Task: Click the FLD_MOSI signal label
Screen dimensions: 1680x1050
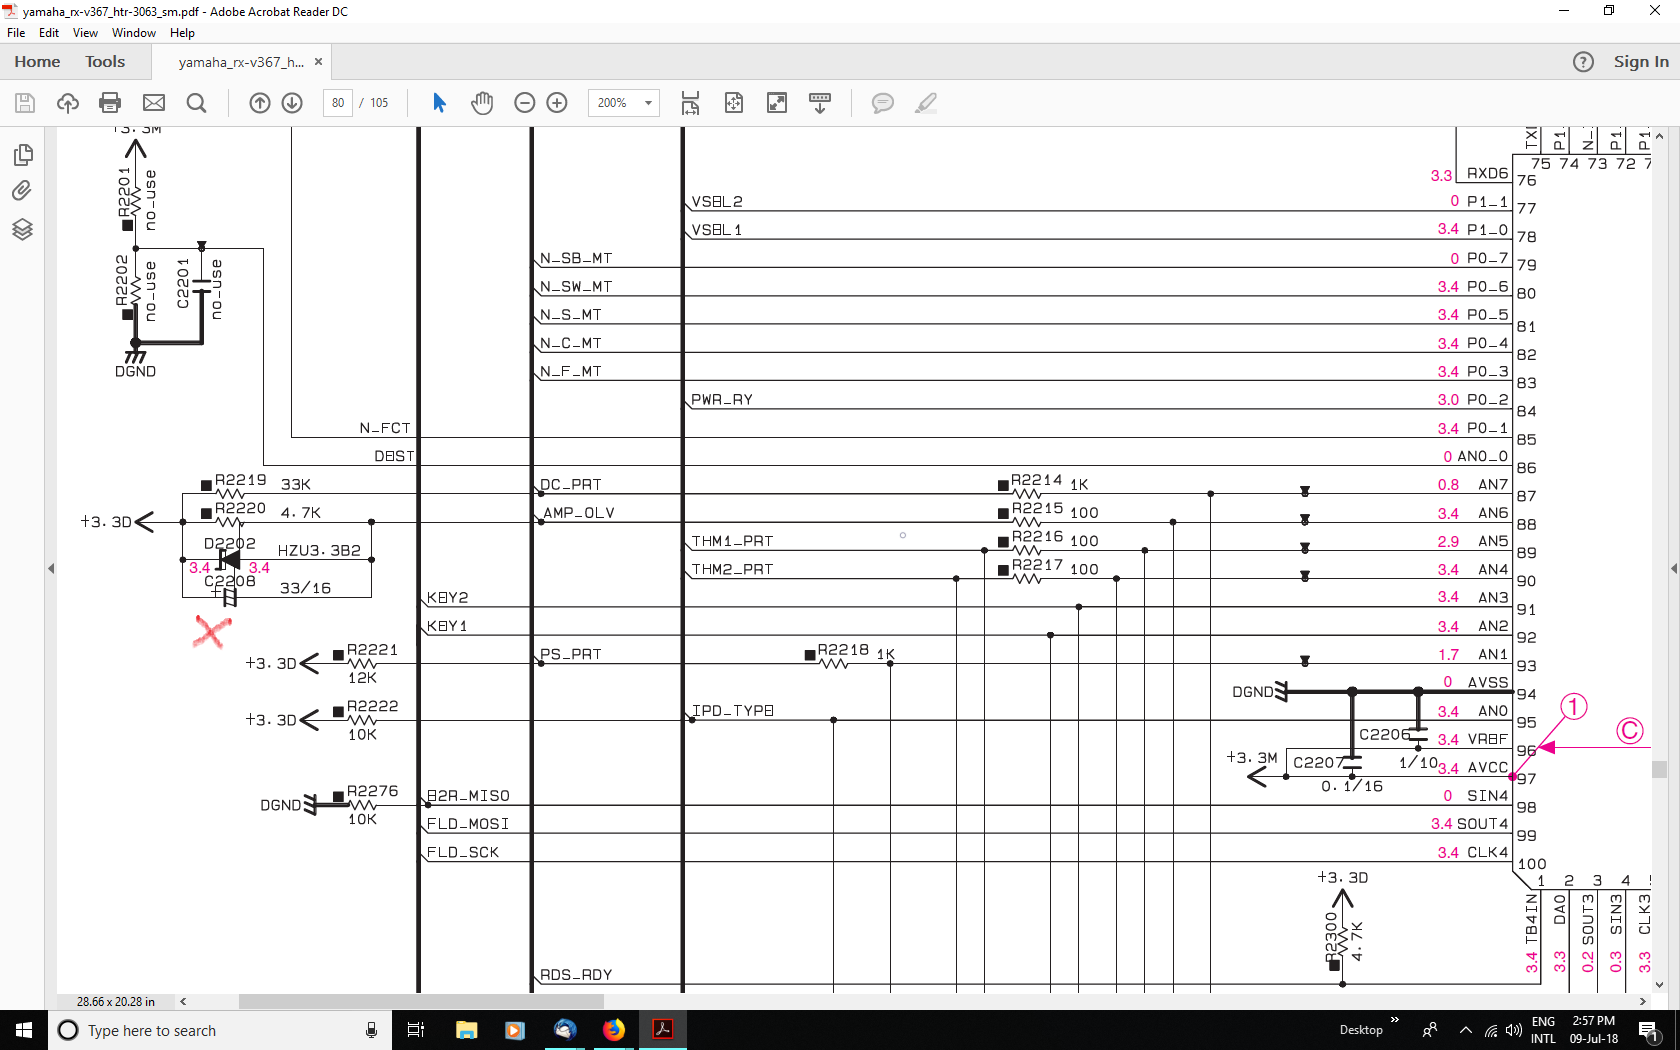Action: pyautogui.click(x=468, y=824)
